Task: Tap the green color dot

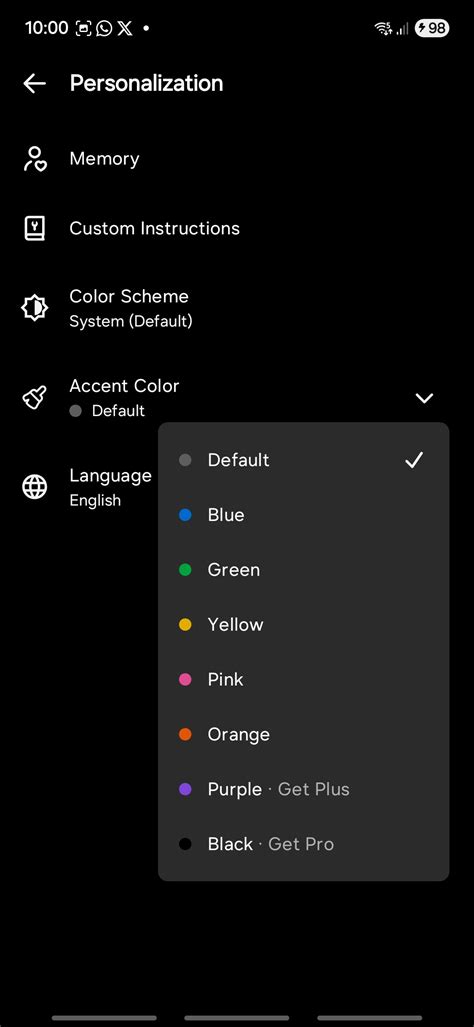Action: (185, 570)
